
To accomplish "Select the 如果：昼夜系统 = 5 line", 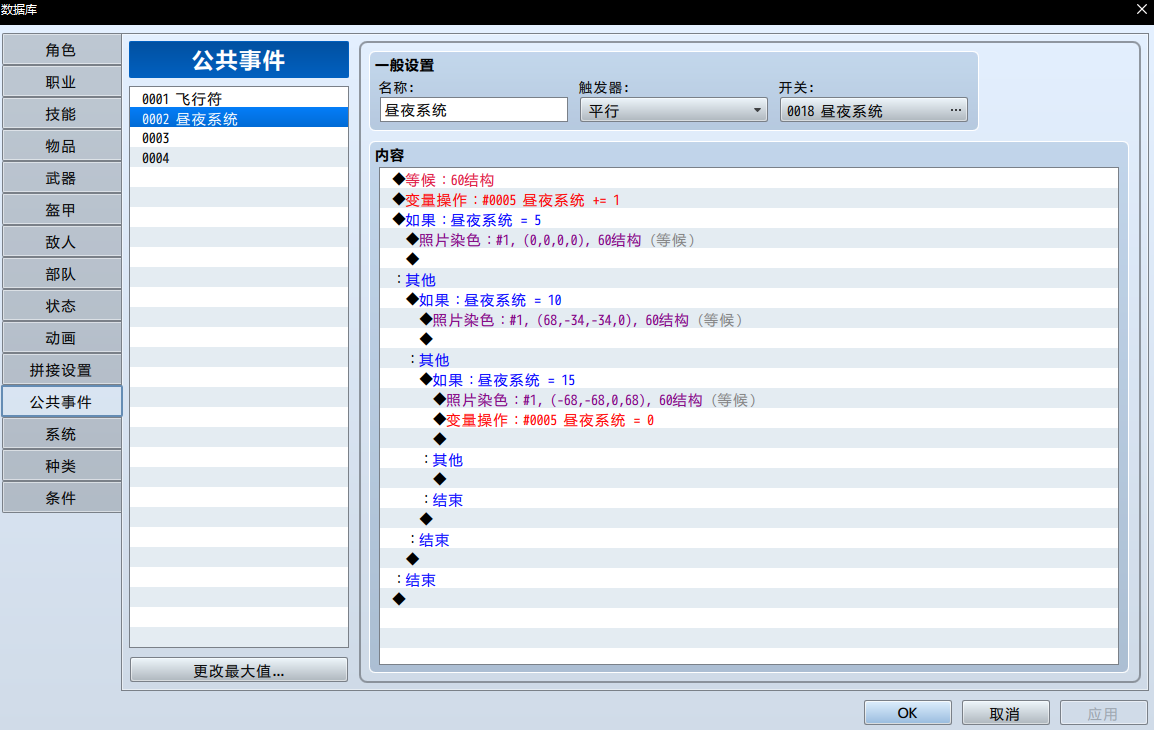I will click(748, 220).
